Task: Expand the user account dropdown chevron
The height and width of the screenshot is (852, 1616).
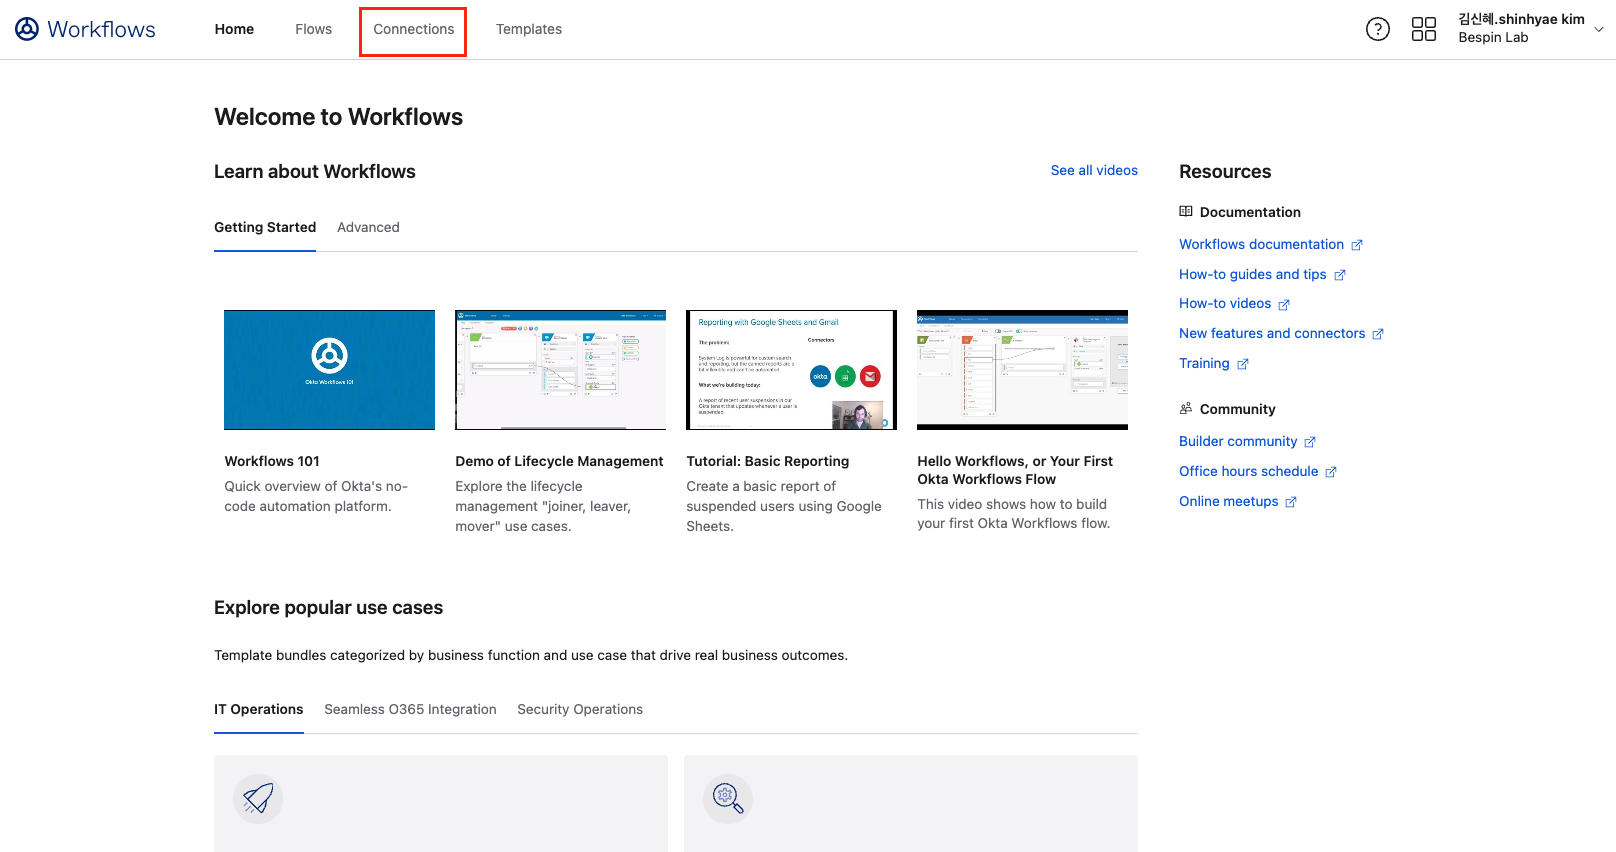Action: pyautogui.click(x=1598, y=29)
